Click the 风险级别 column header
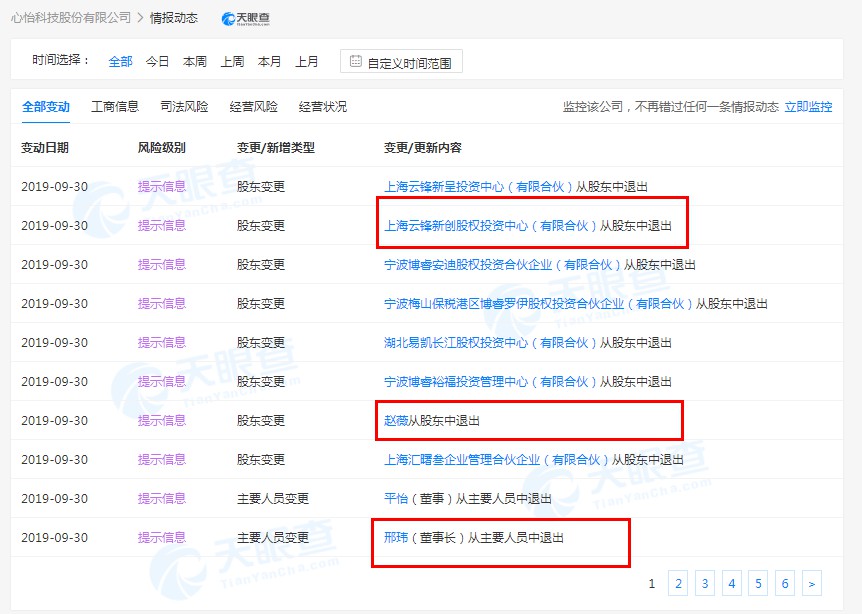 (162, 148)
